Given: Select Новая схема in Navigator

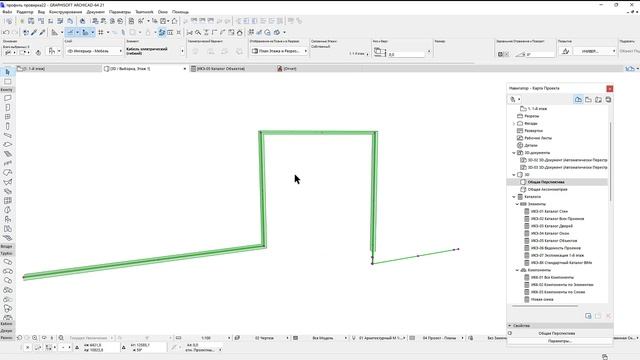Looking at the screenshot, I should [542, 300].
